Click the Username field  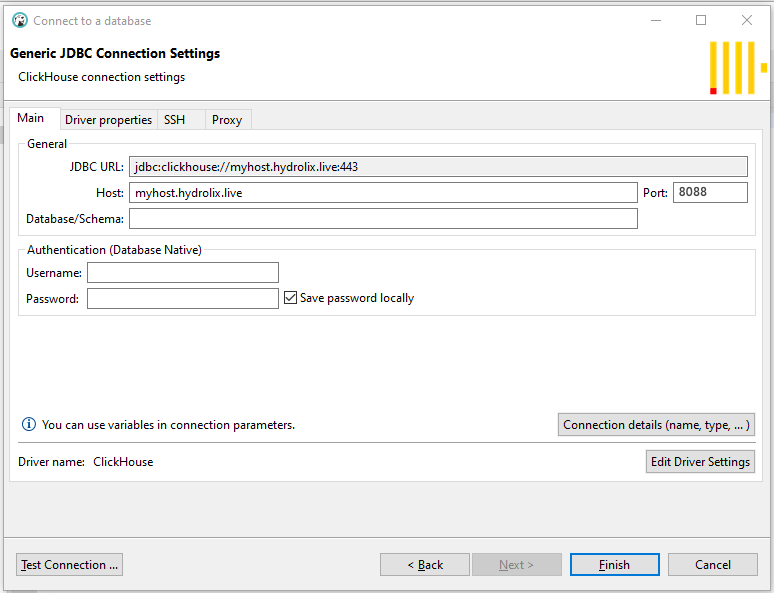pos(183,273)
